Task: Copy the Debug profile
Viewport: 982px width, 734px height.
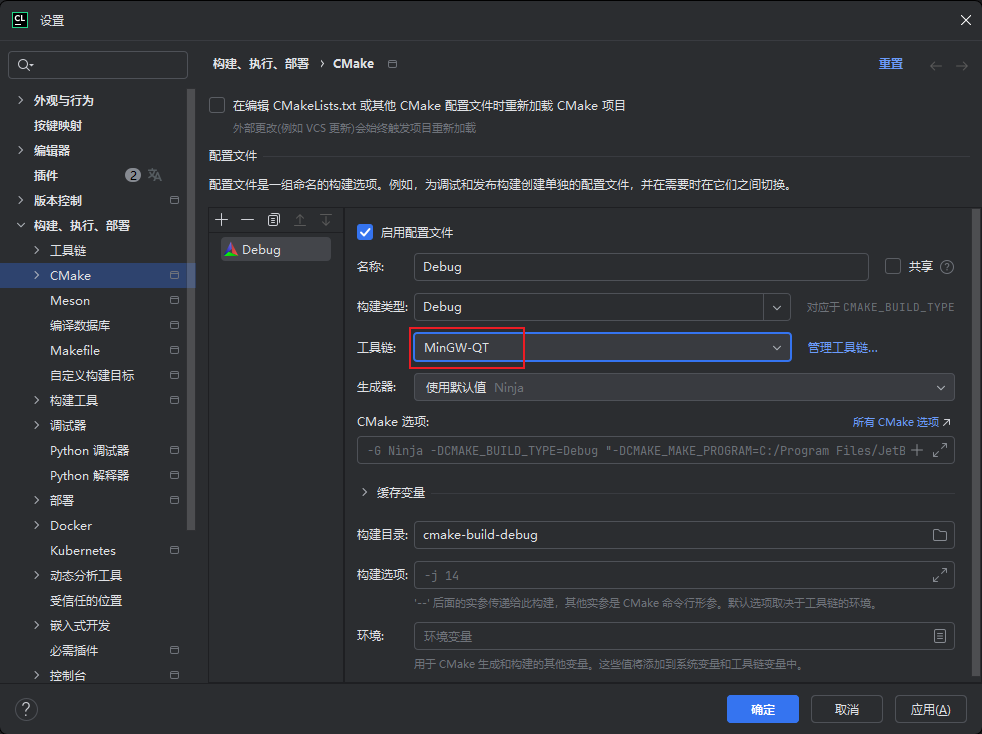Action: 273,219
